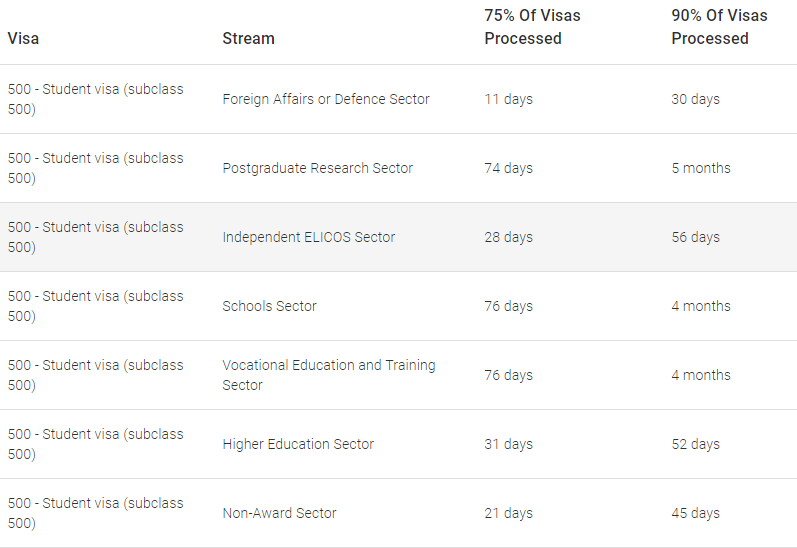Select the 74 days cell
This screenshot has width=797, height=548.
(508, 168)
